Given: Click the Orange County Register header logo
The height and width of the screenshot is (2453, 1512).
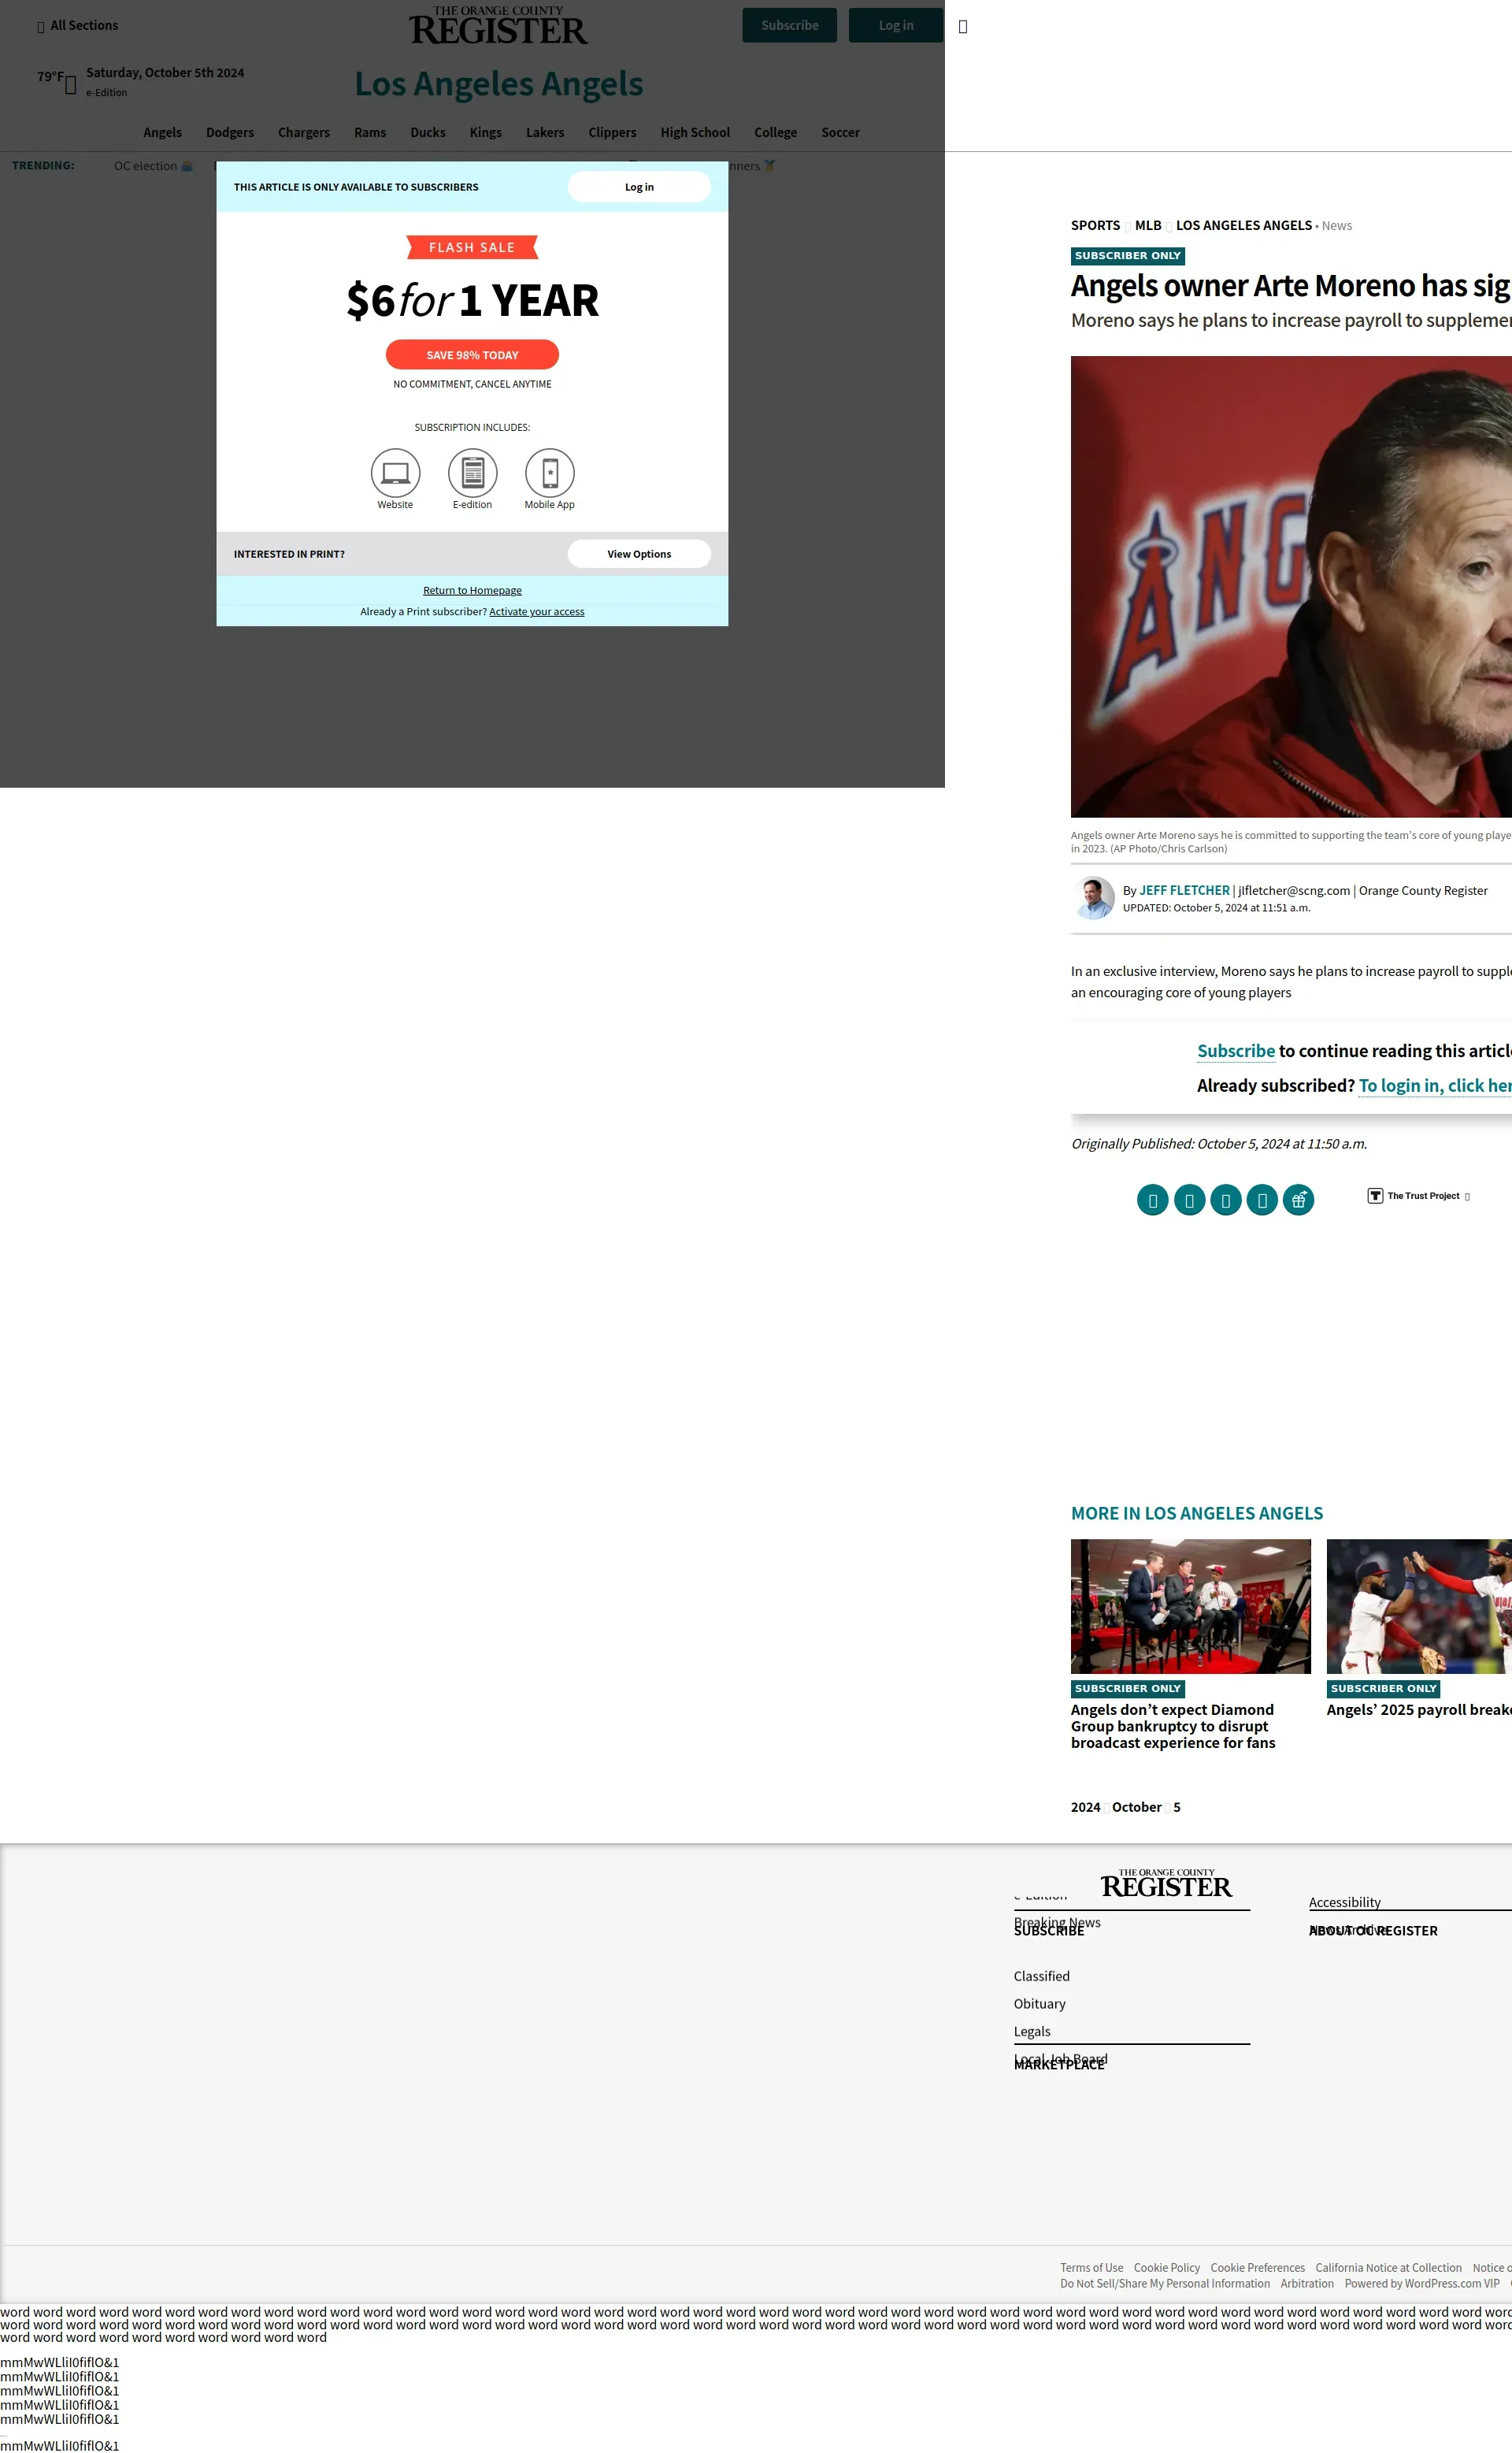Looking at the screenshot, I should 498,26.
